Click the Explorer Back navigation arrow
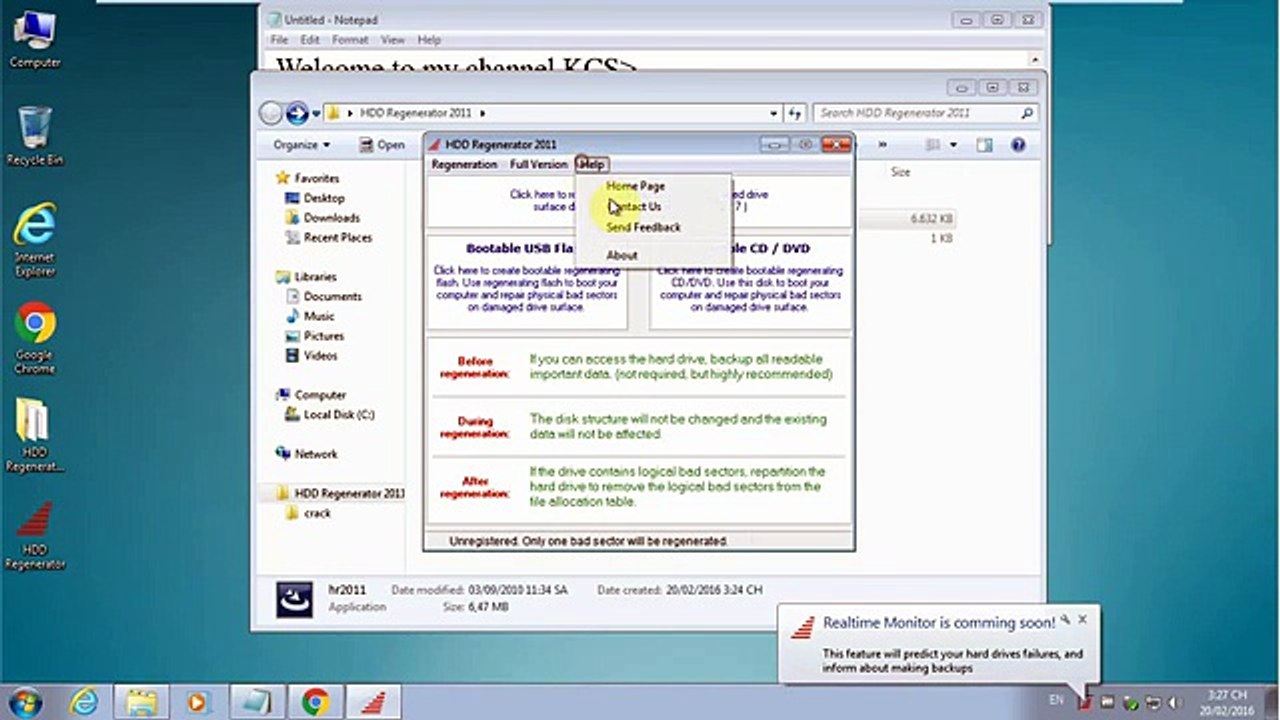This screenshot has width=1280, height=720. tap(270, 113)
